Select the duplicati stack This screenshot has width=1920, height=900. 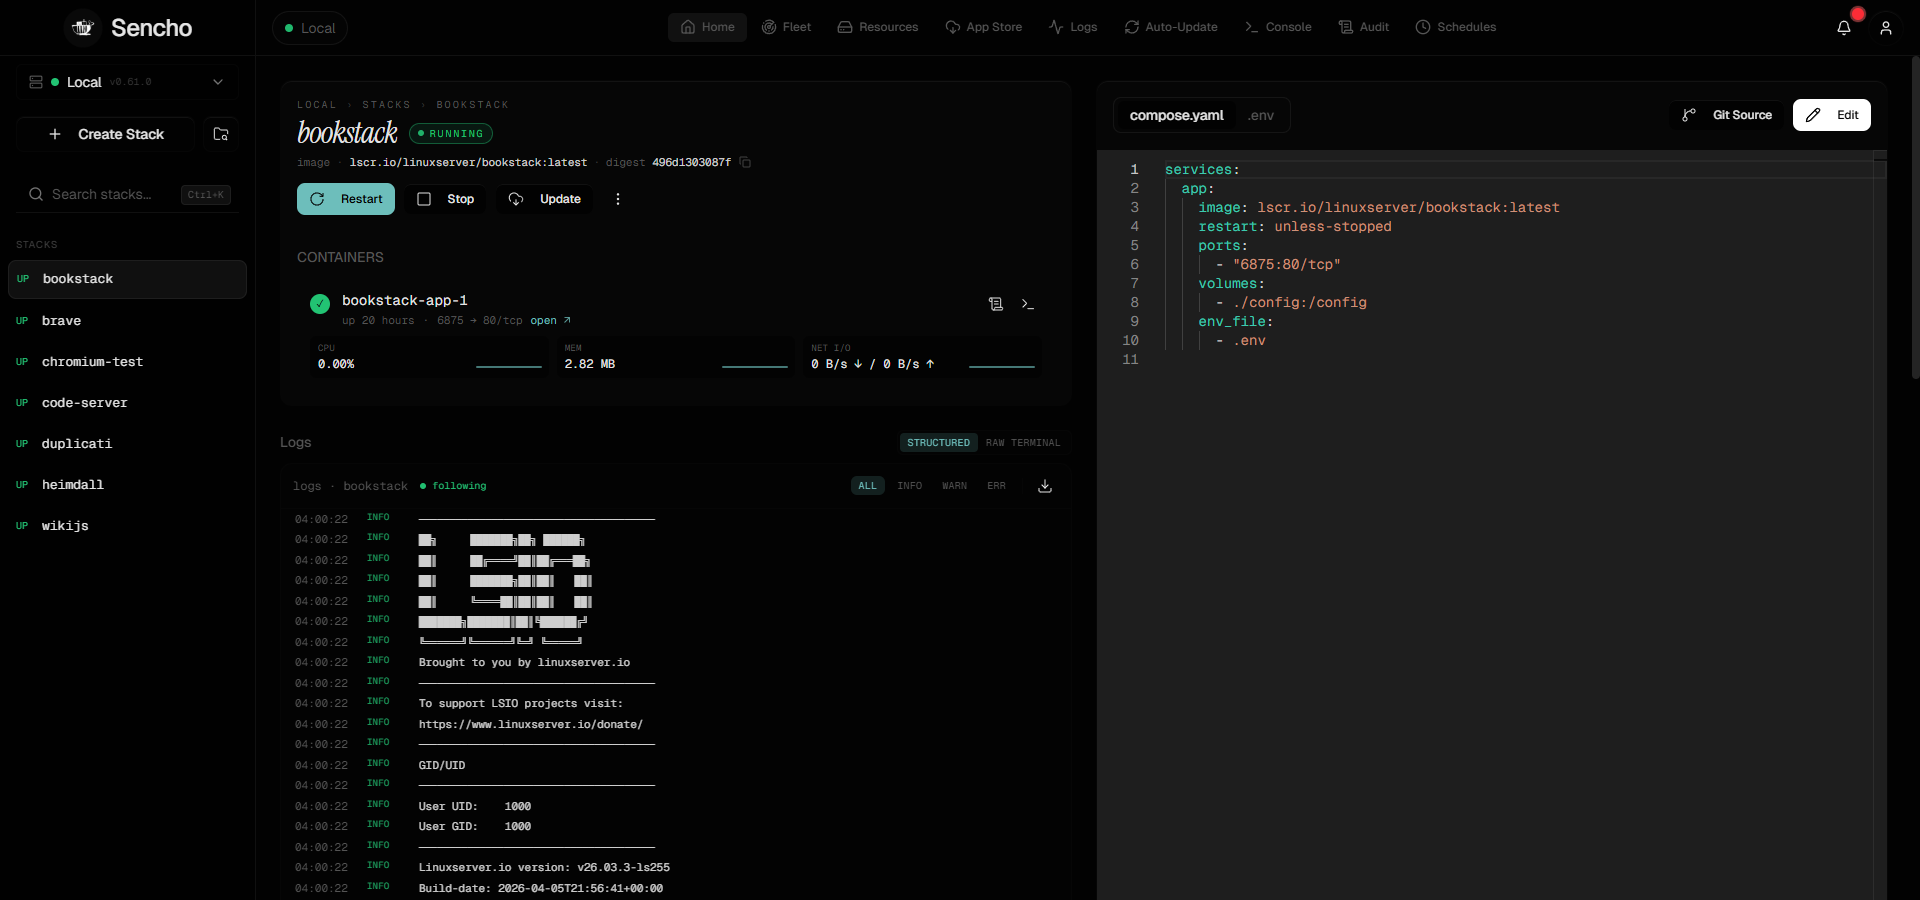(x=127, y=444)
